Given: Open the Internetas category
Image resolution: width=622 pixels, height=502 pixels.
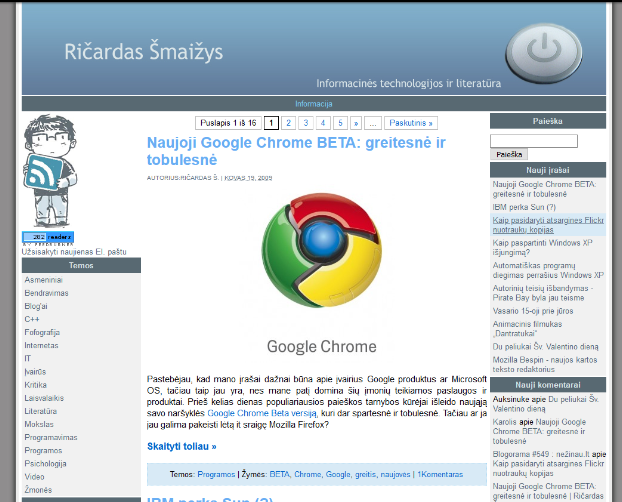Looking at the screenshot, I should point(41,346).
